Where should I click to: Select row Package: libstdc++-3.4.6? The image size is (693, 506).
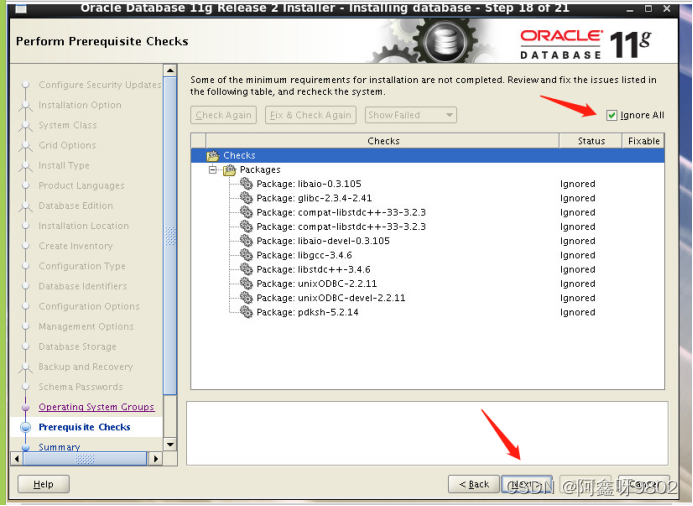(427, 269)
